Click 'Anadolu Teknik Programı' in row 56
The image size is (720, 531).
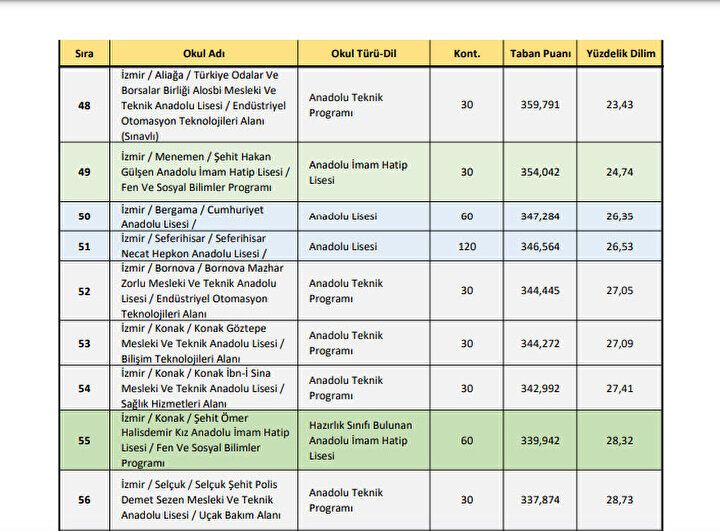[346, 500]
